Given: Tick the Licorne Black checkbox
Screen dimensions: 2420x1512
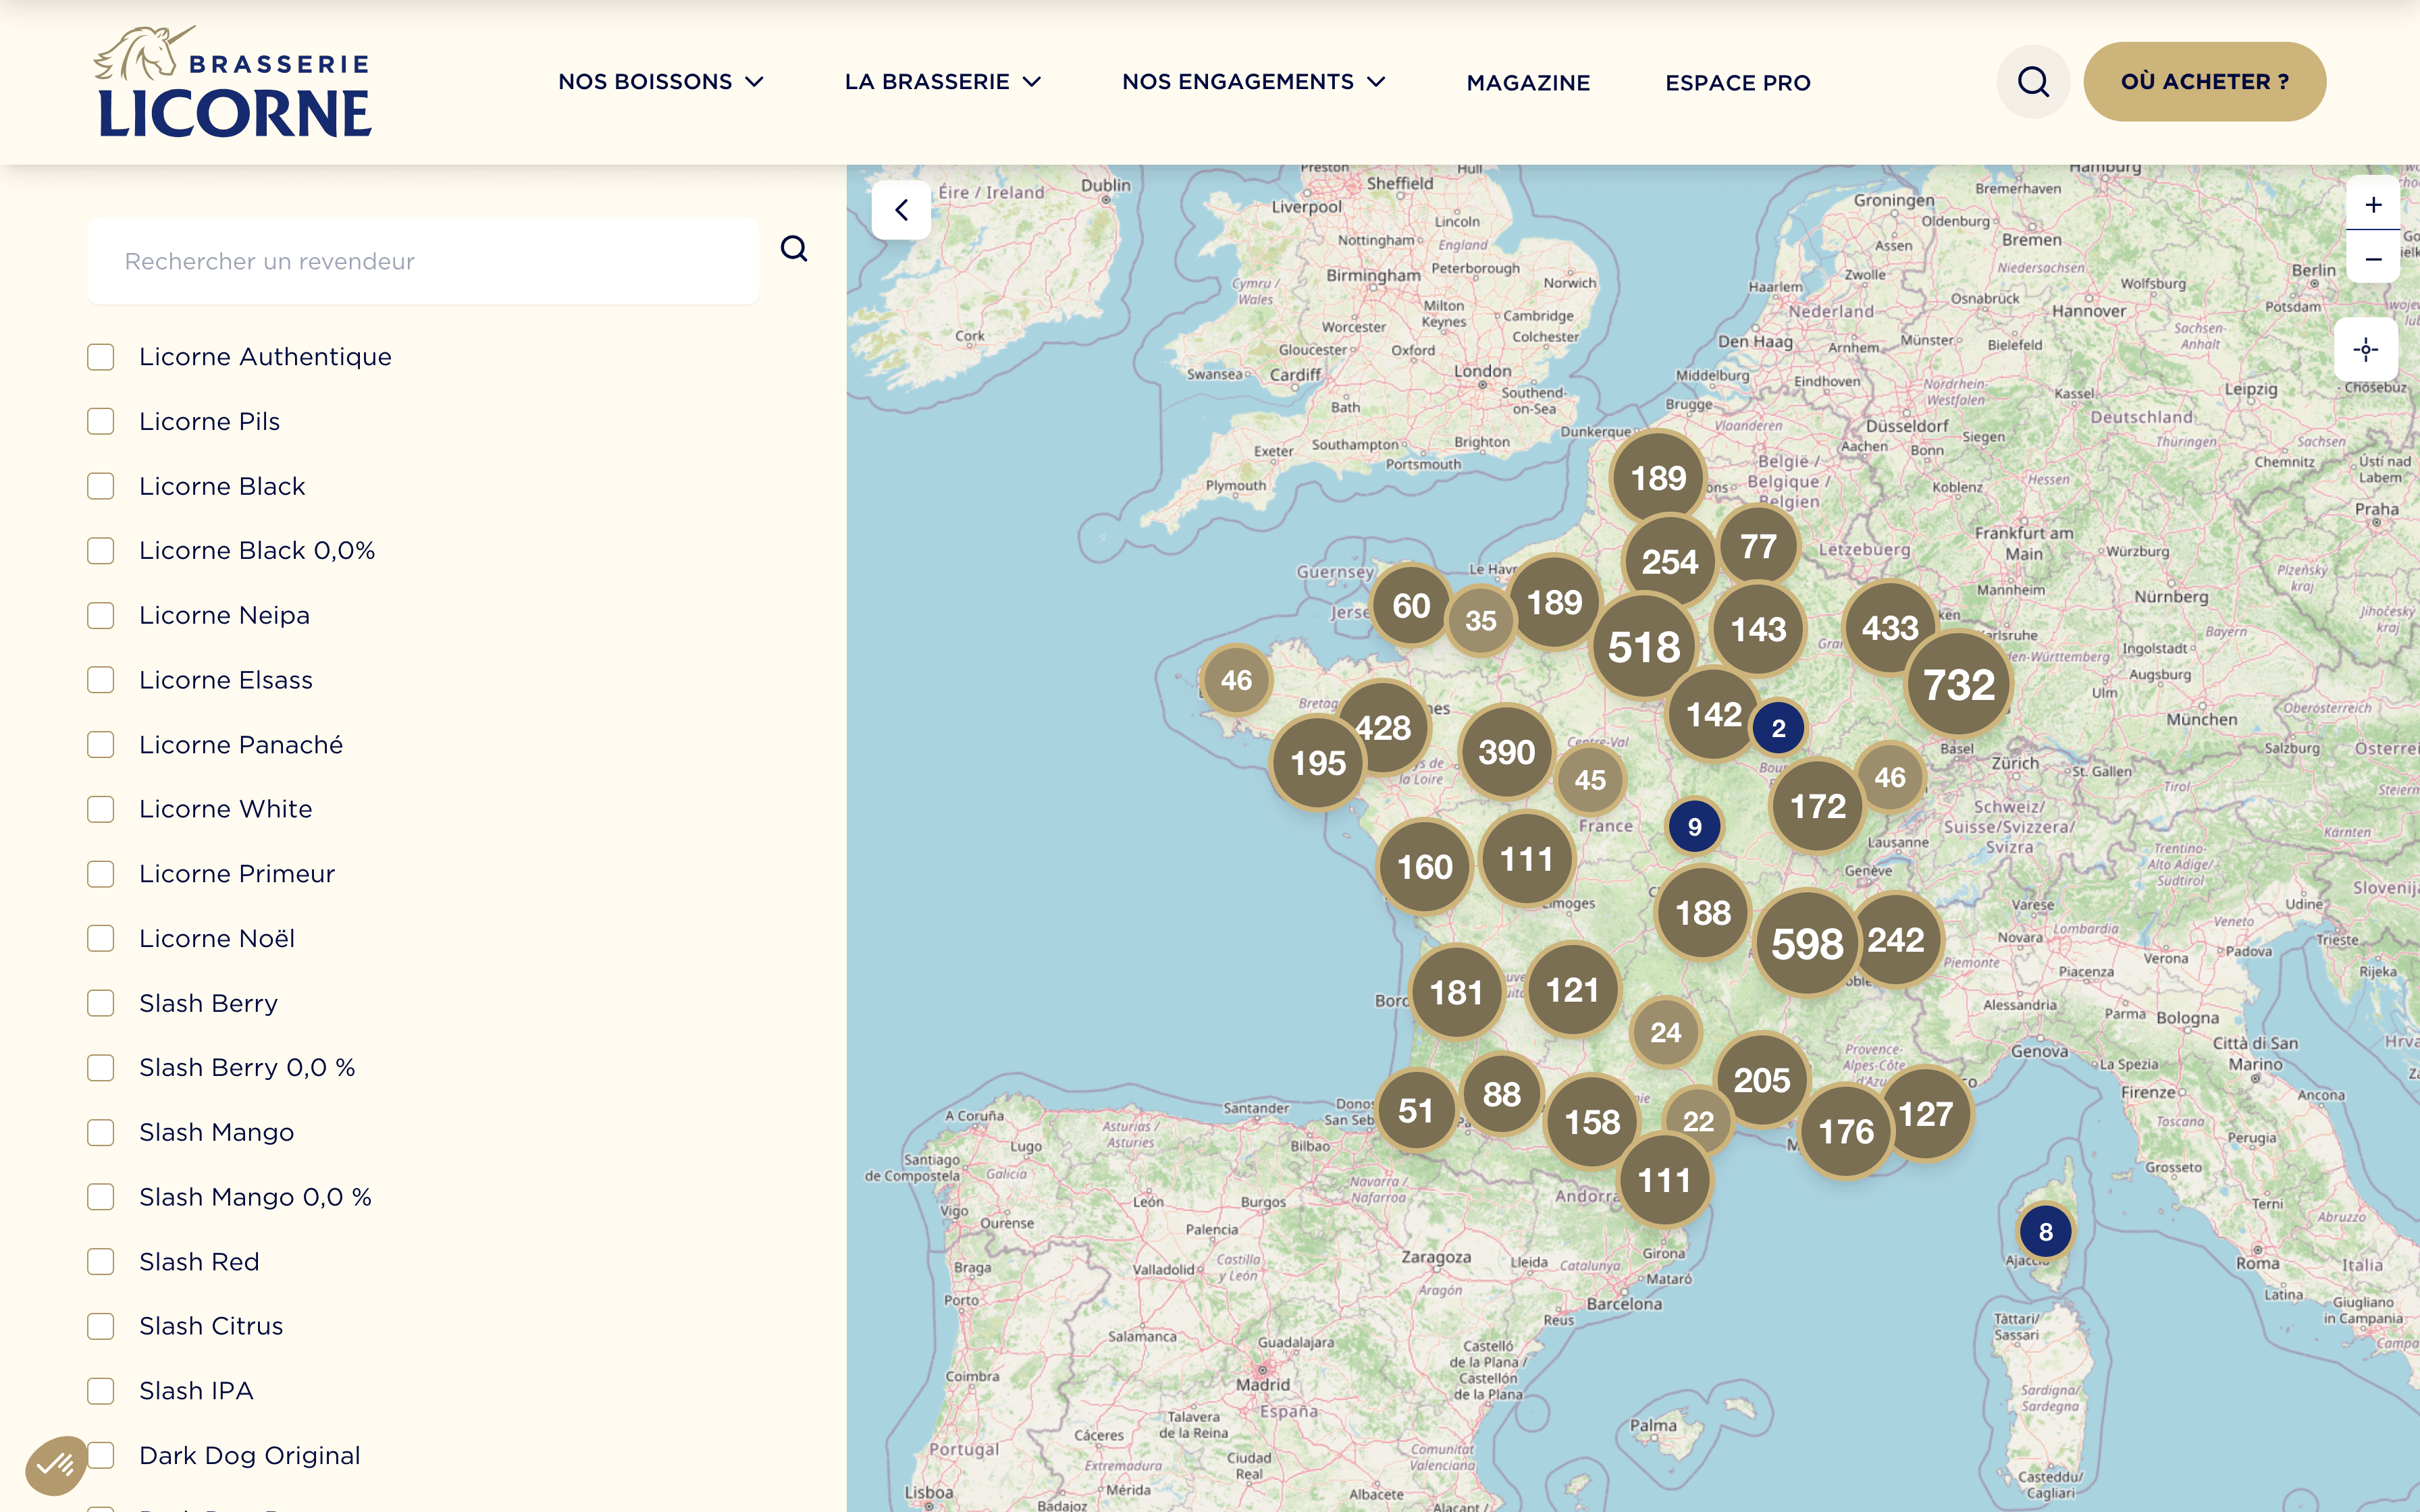Looking at the screenshot, I should tap(100, 486).
